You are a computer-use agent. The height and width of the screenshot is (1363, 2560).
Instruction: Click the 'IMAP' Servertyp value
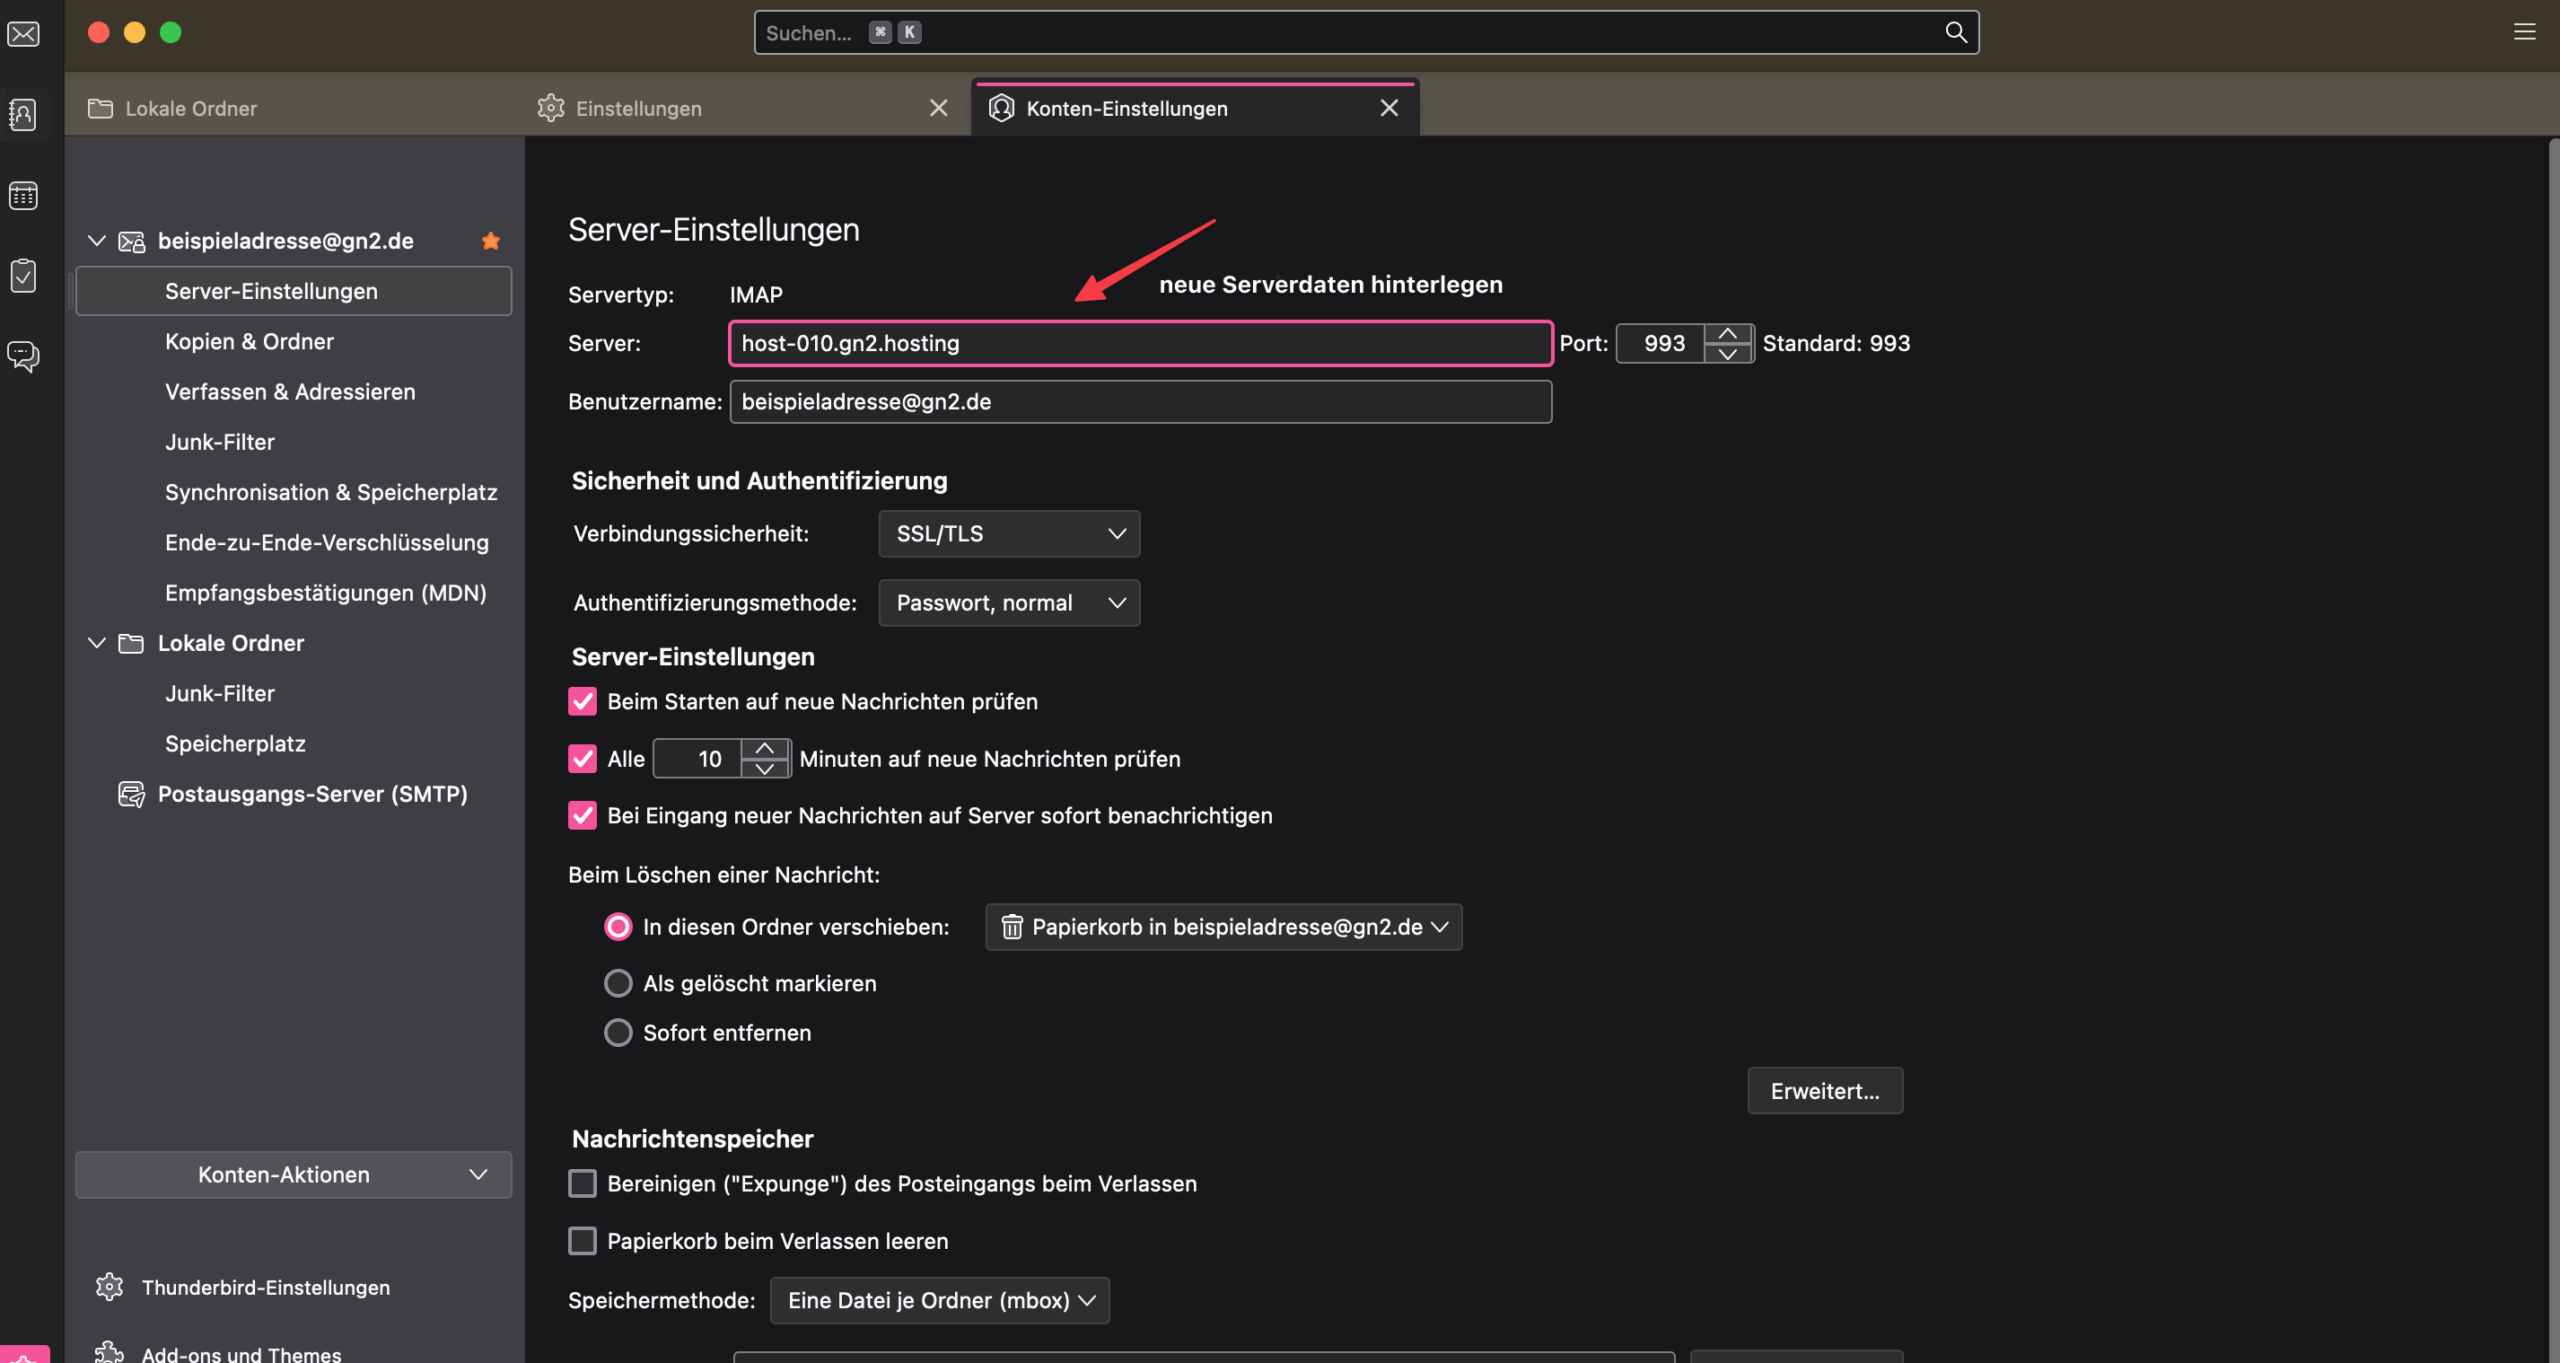pos(756,294)
